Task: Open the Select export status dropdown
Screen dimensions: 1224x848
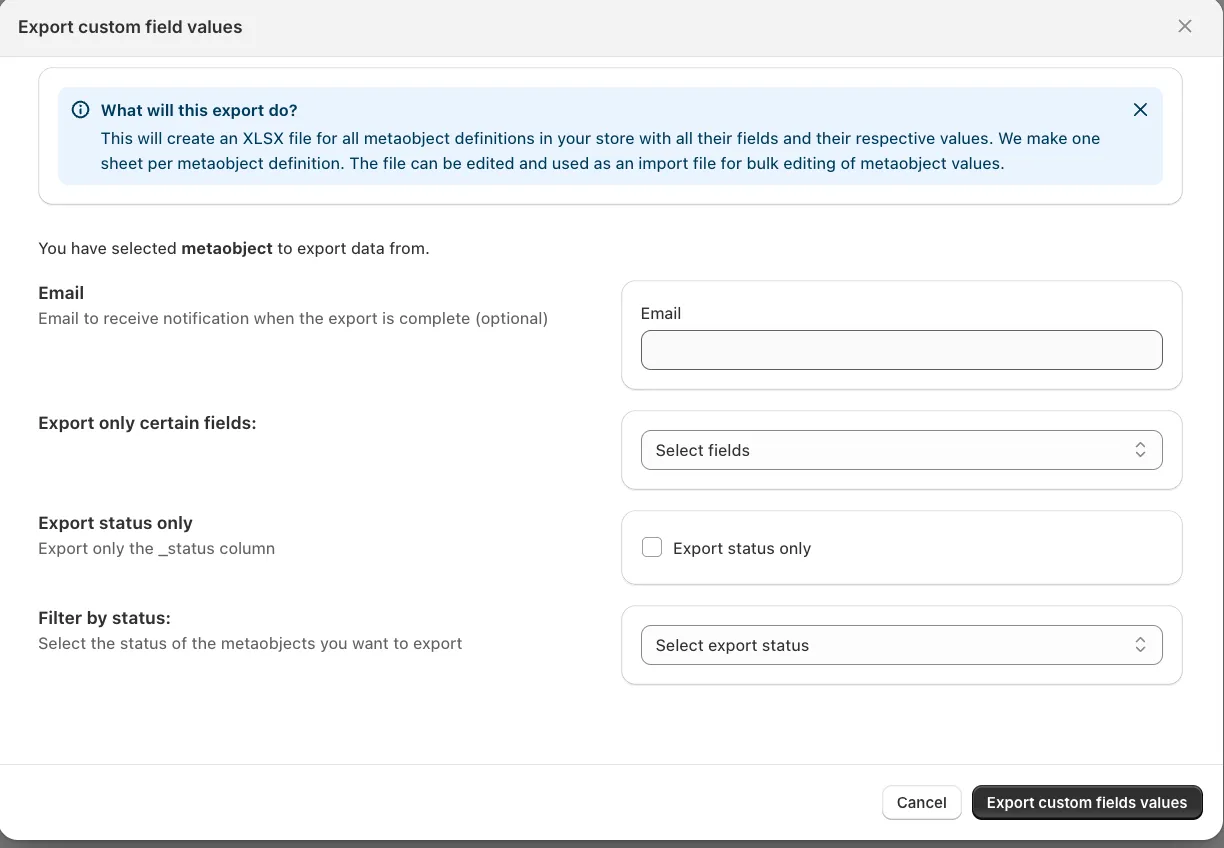Action: coord(901,645)
